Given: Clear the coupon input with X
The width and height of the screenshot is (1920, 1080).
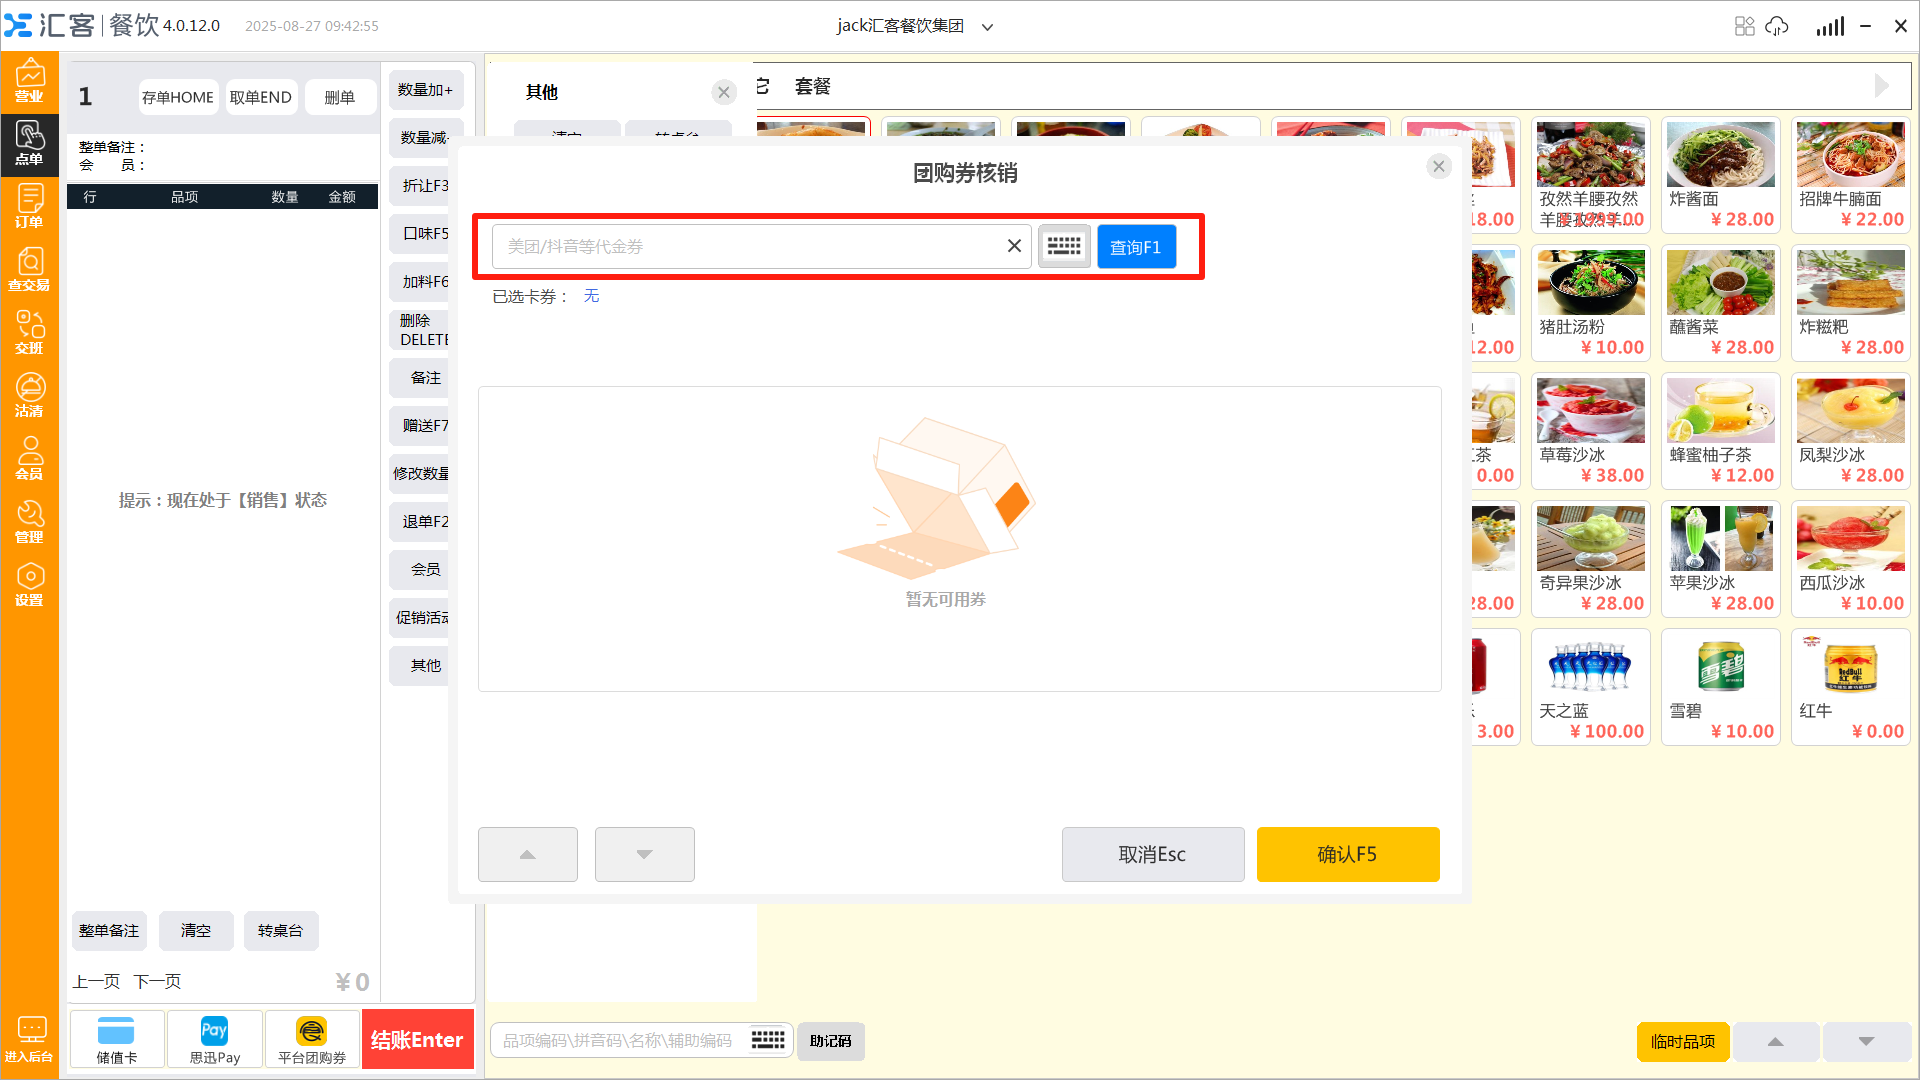Looking at the screenshot, I should click(1014, 246).
